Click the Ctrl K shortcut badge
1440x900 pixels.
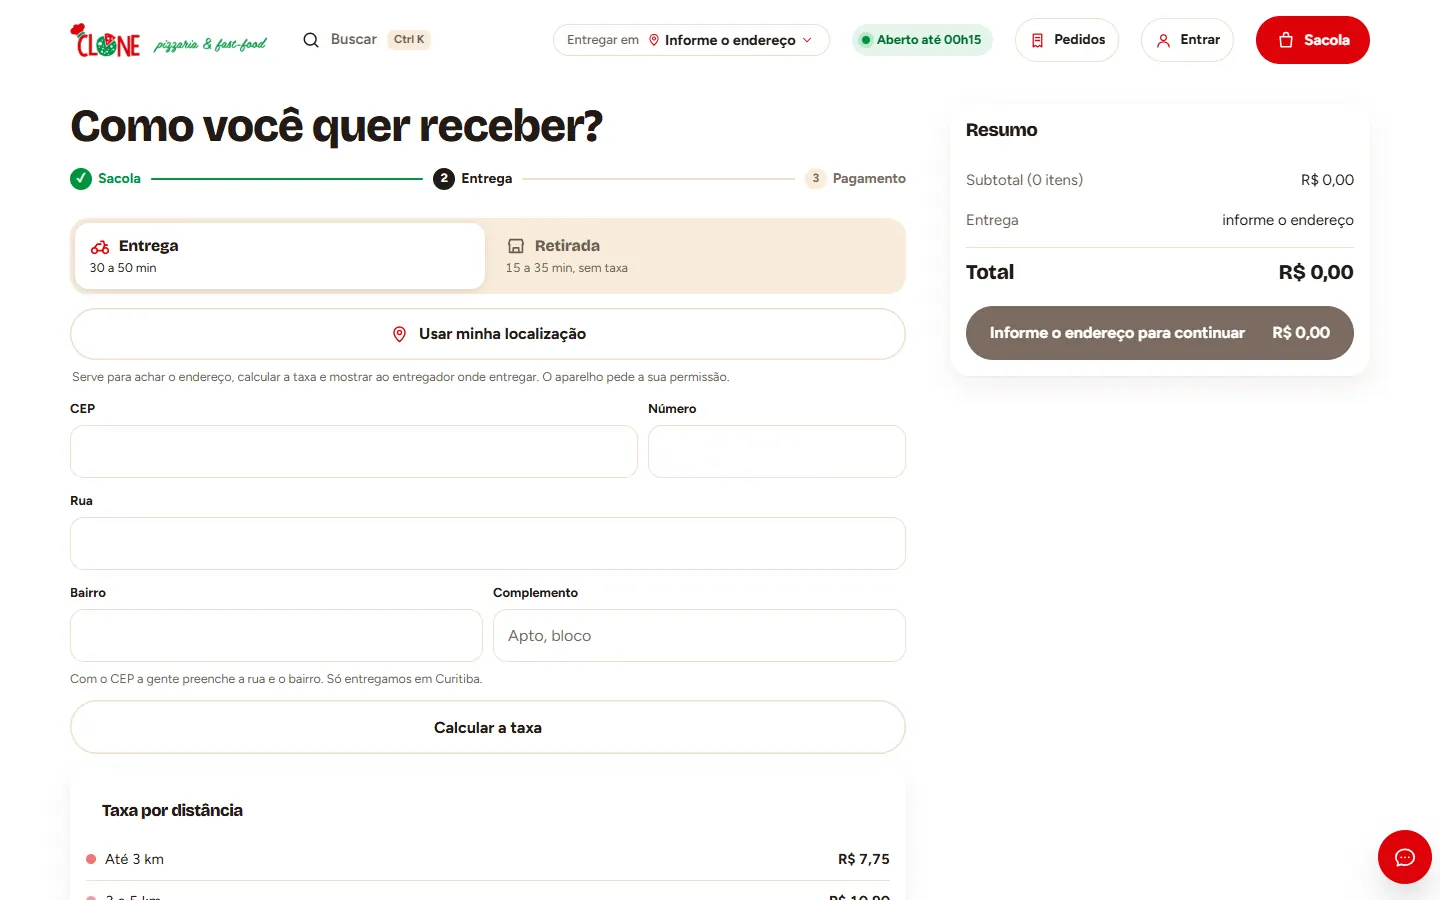[x=409, y=40]
